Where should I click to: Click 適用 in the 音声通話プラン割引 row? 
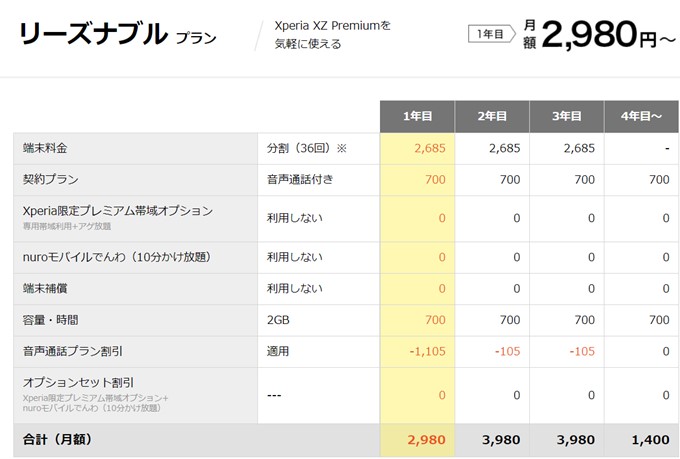(279, 351)
